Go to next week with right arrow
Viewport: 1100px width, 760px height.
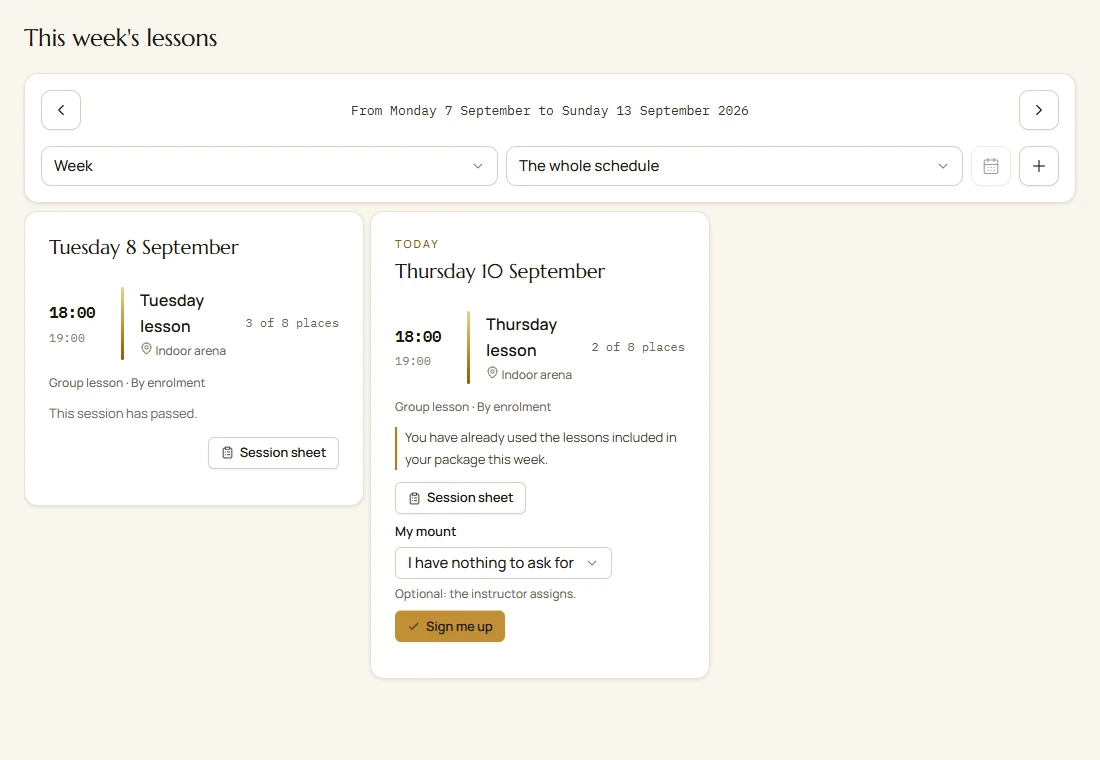pyautogui.click(x=1038, y=110)
